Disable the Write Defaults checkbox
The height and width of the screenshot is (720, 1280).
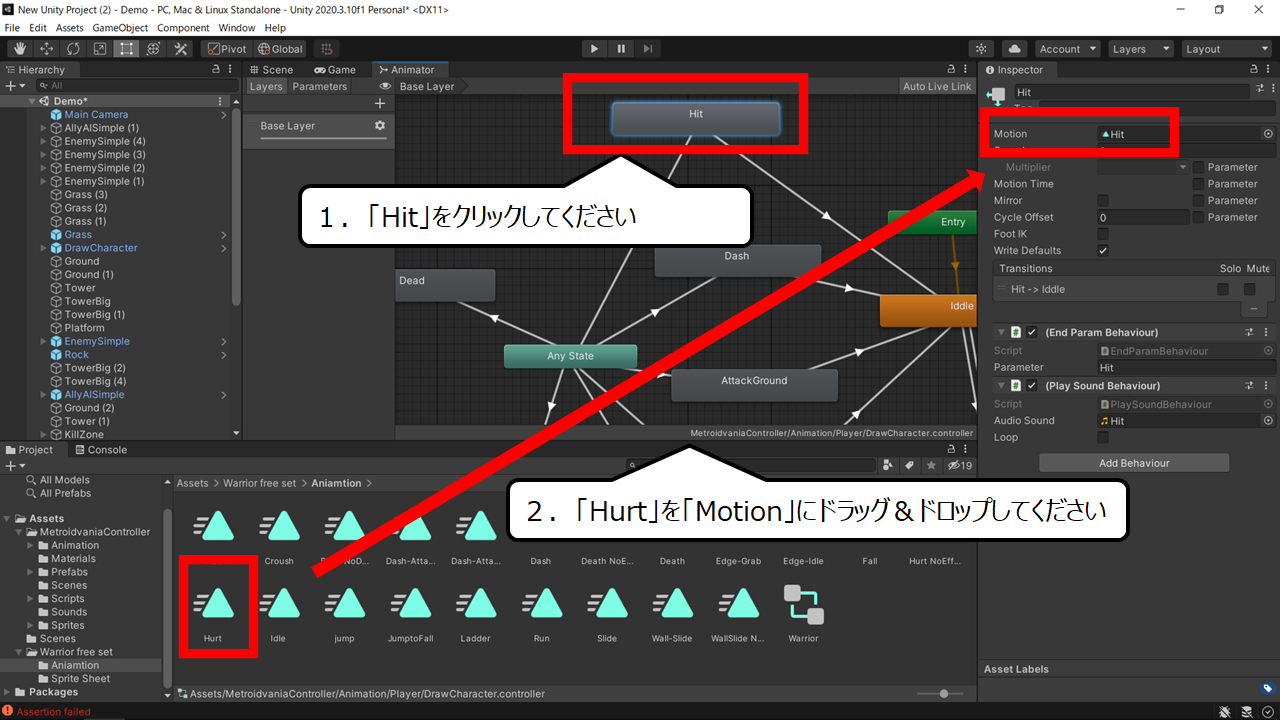[x=1103, y=251]
